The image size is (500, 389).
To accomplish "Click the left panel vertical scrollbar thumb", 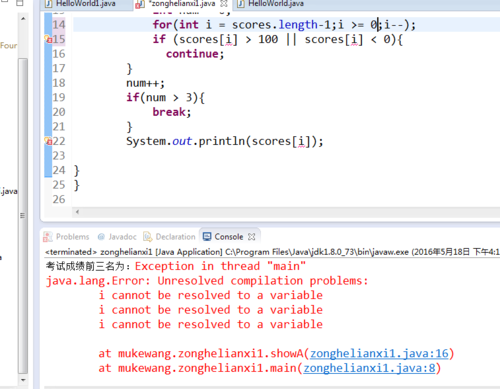I will coord(23,216).
